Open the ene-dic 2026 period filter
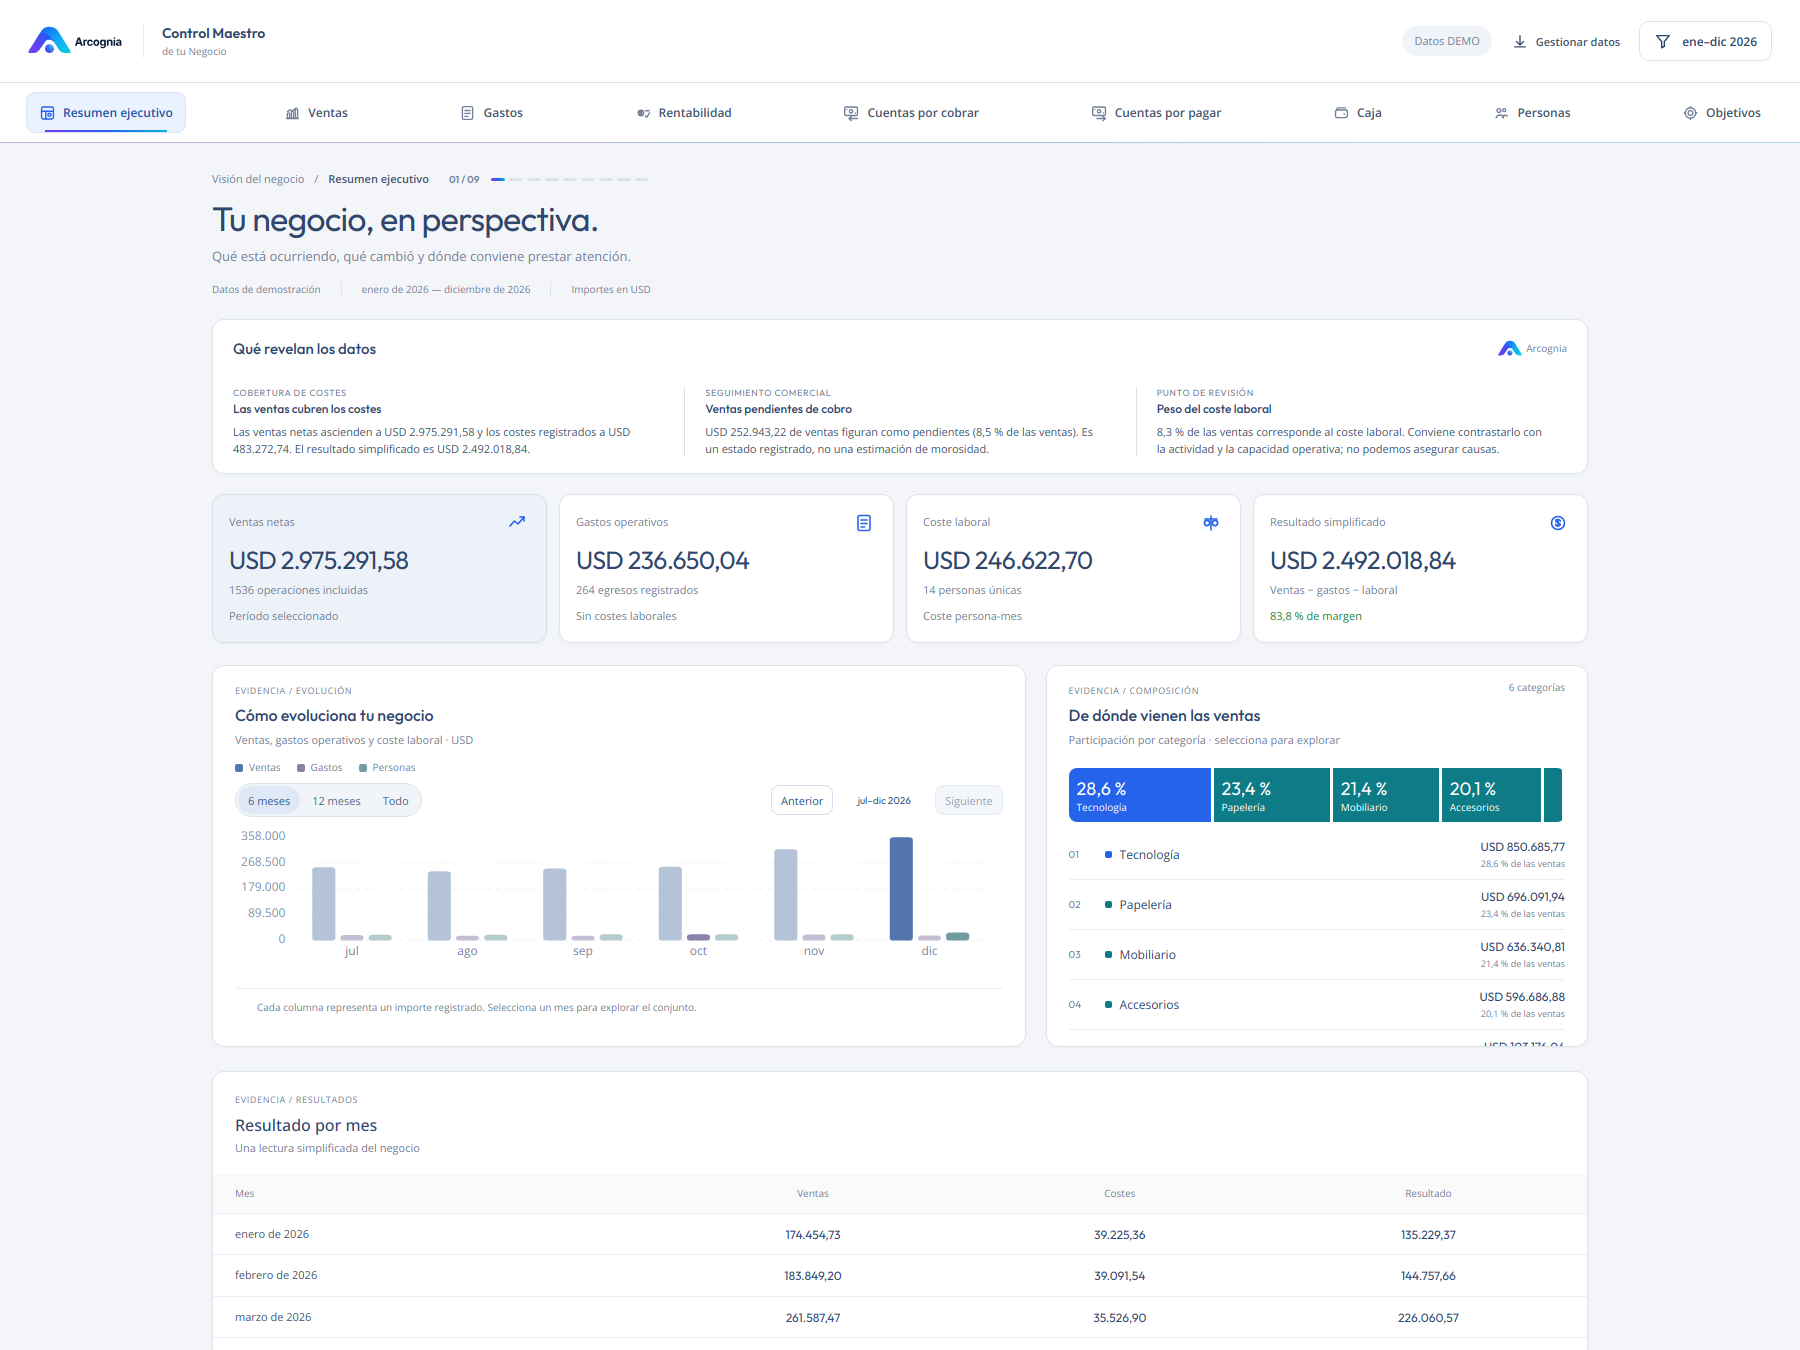The width and height of the screenshot is (1800, 1350). (x=1705, y=41)
